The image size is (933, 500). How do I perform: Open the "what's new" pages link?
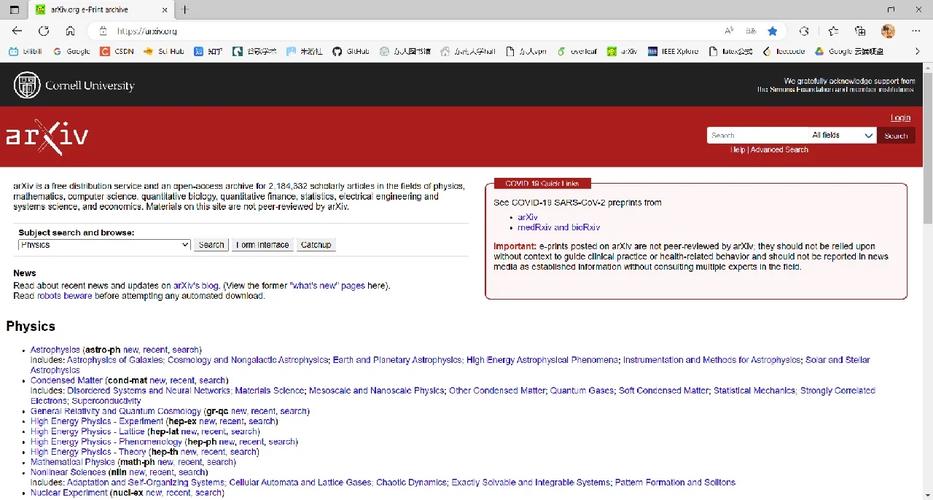pyautogui.click(x=327, y=286)
